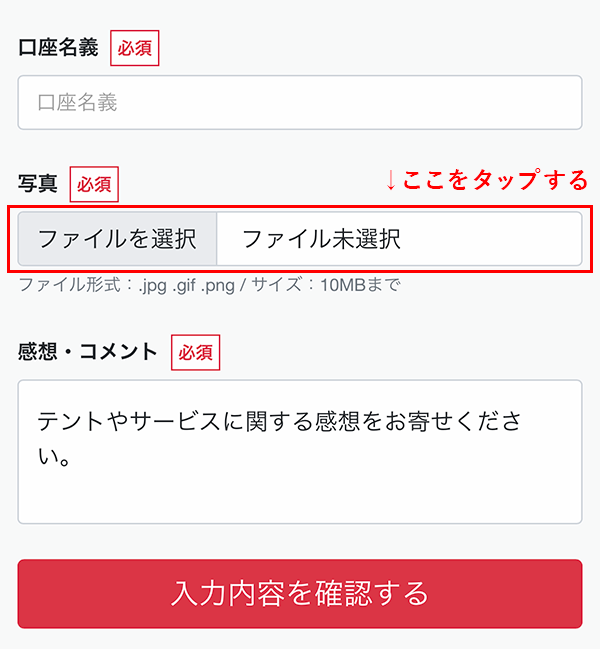Click the 10MBまで size limit note
This screenshot has width=600, height=649.
tap(361, 285)
